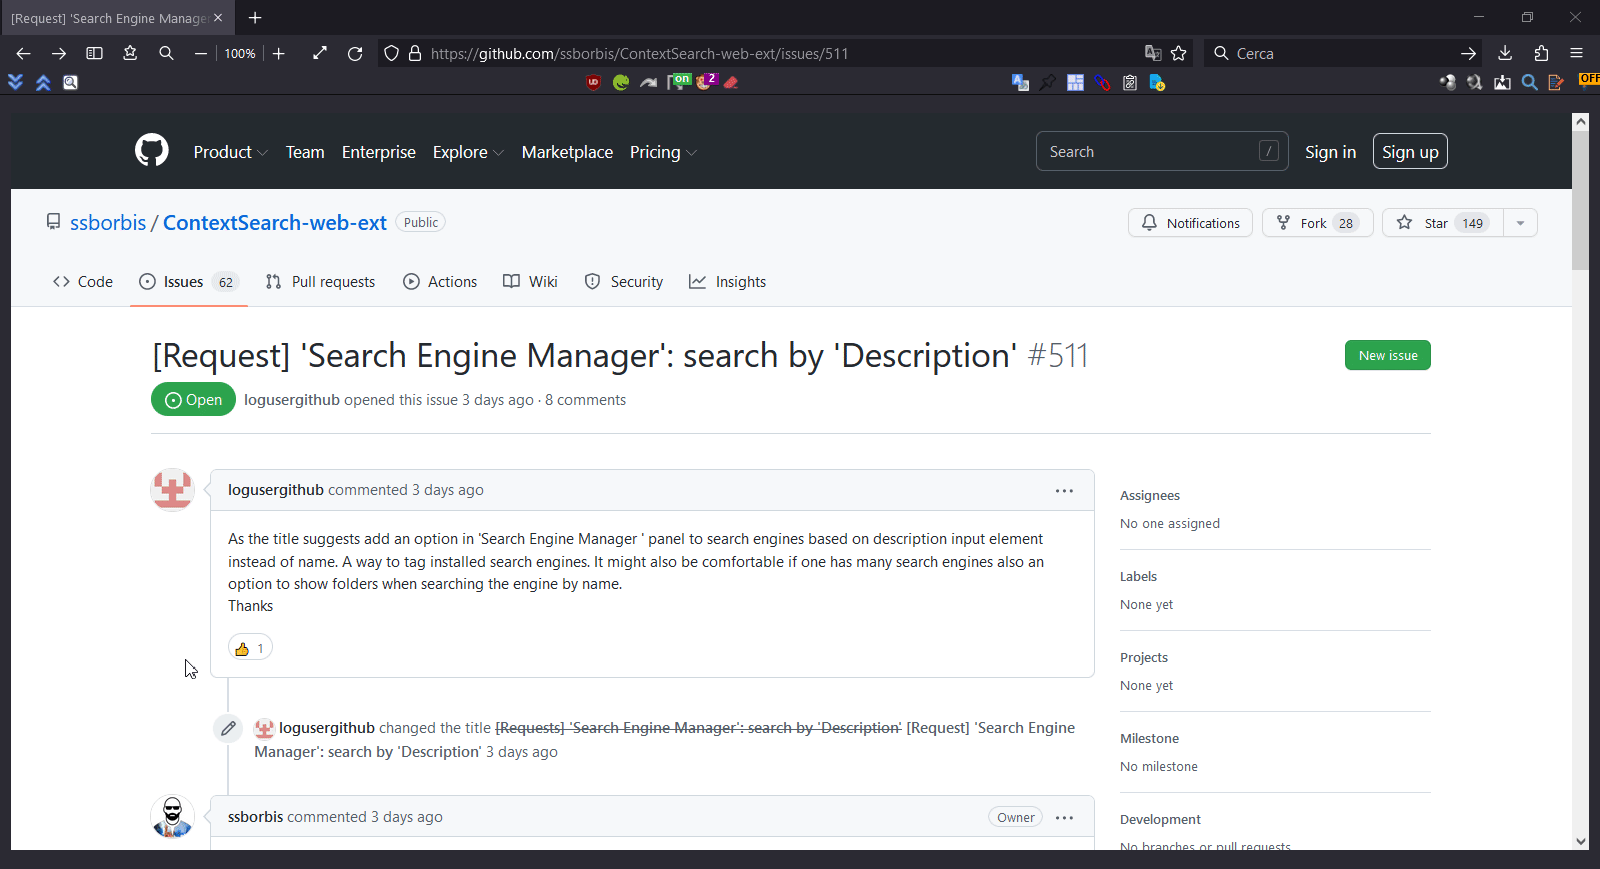Click the double up chevron toolbar icon
The height and width of the screenshot is (869, 1600).
(x=43, y=82)
